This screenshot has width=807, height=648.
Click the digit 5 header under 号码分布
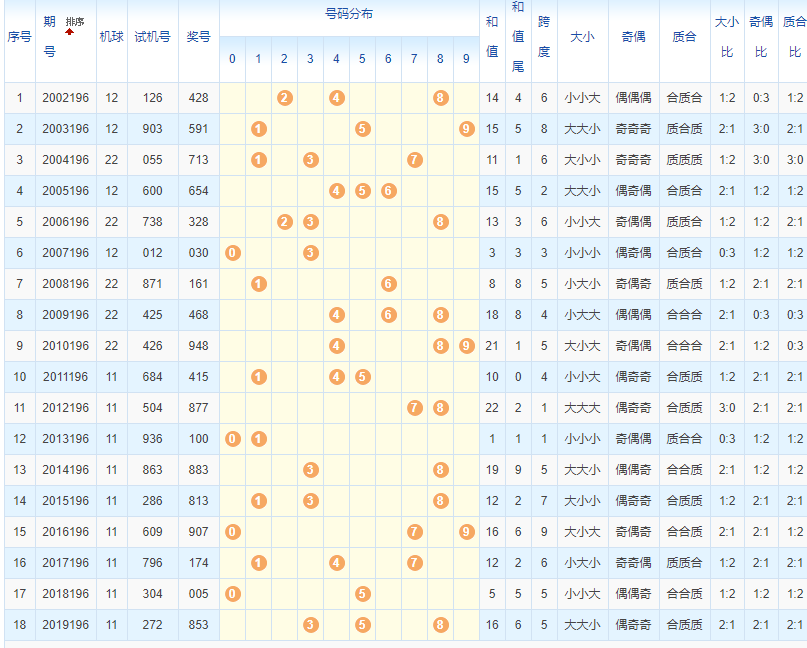(362, 59)
